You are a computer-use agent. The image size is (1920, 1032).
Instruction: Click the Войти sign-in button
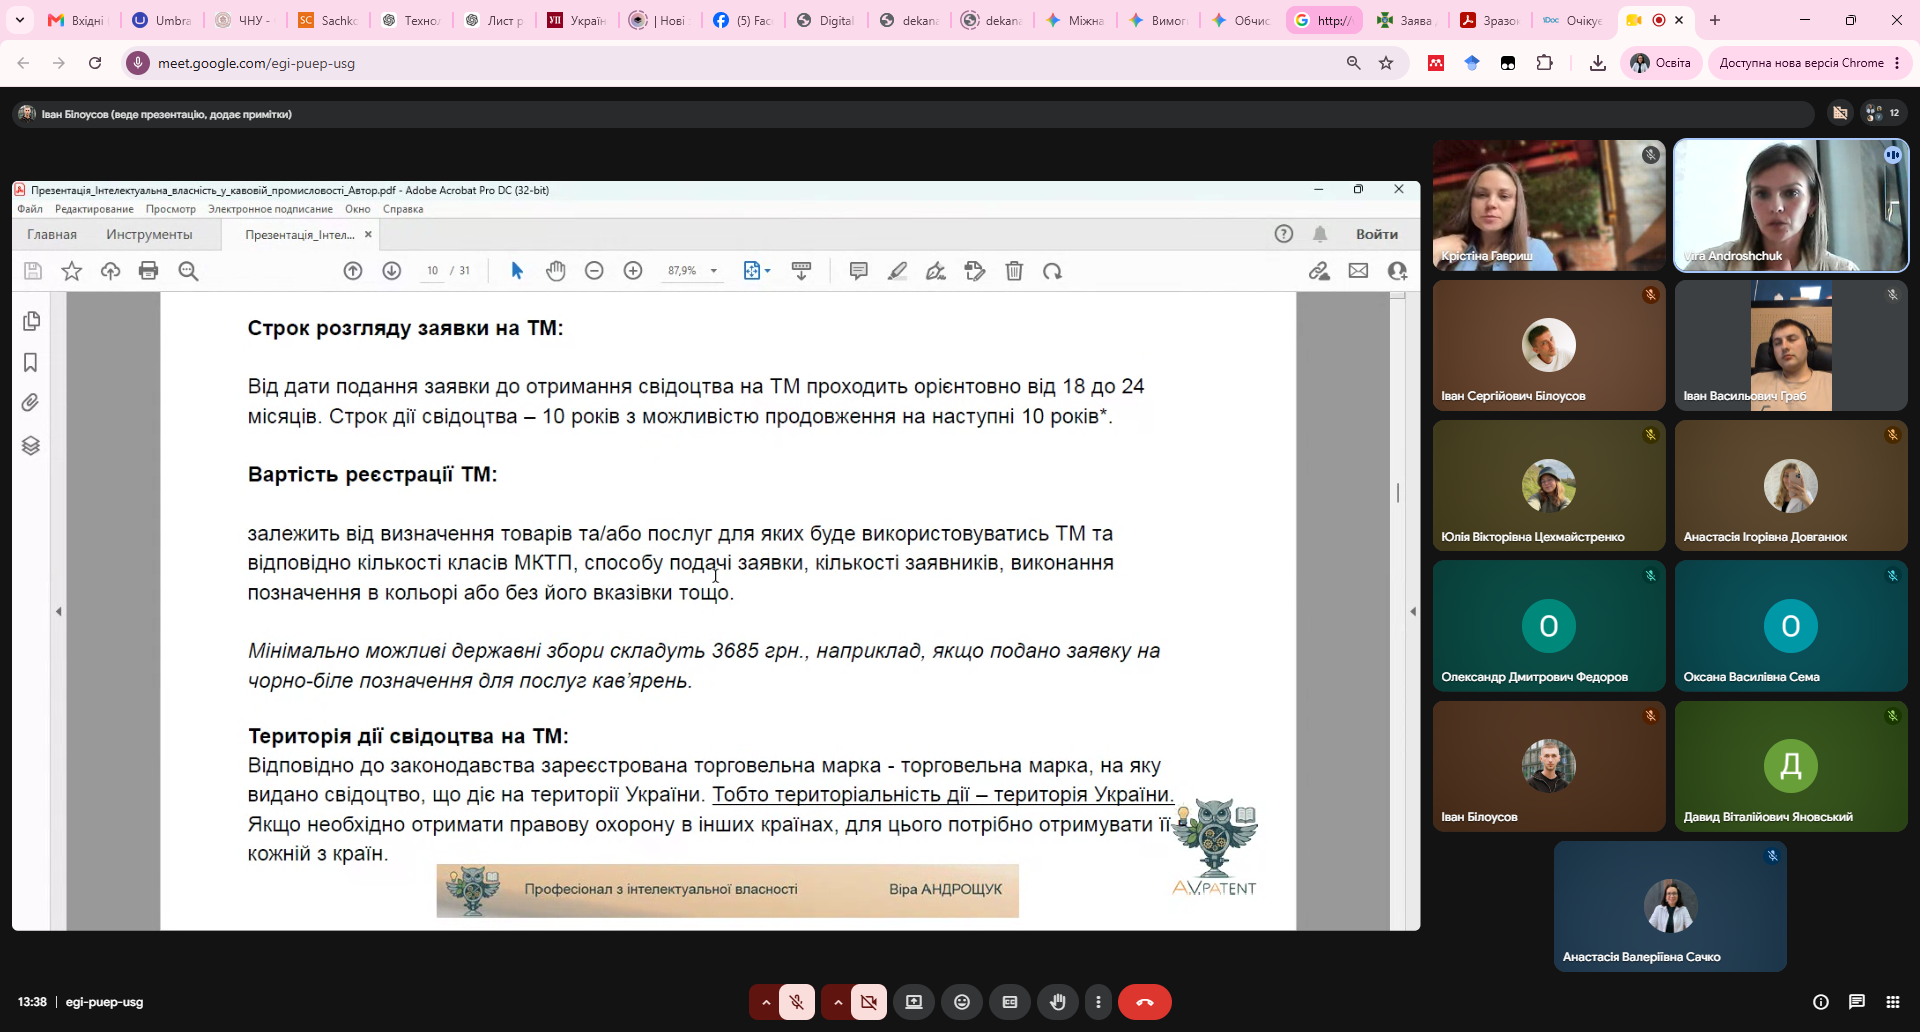tap(1377, 234)
